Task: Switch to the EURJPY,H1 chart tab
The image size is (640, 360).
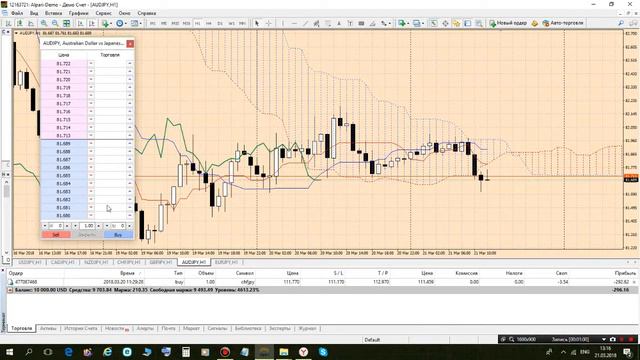Action: click(x=227, y=262)
